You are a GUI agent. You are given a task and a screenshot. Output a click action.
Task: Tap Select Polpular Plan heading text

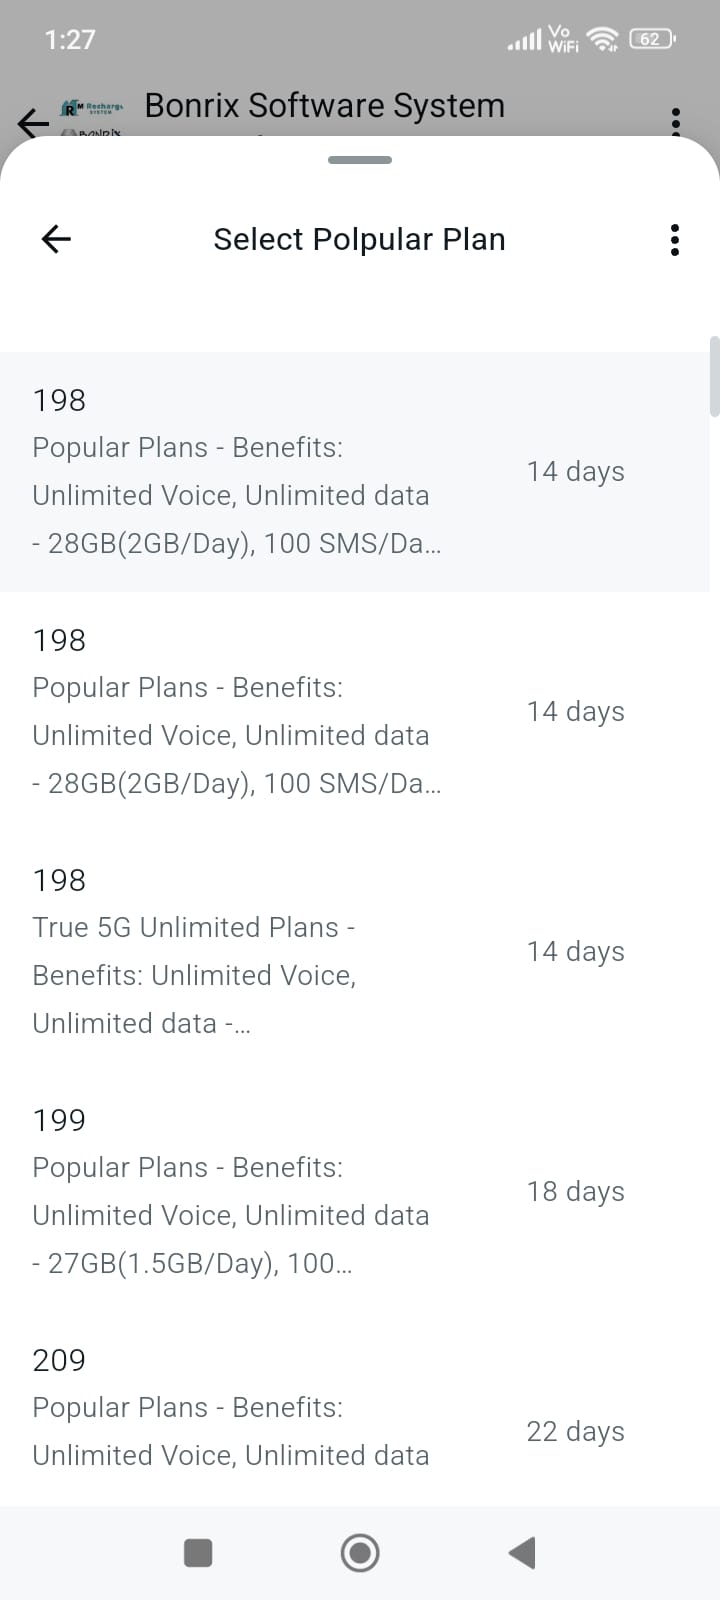(x=359, y=240)
